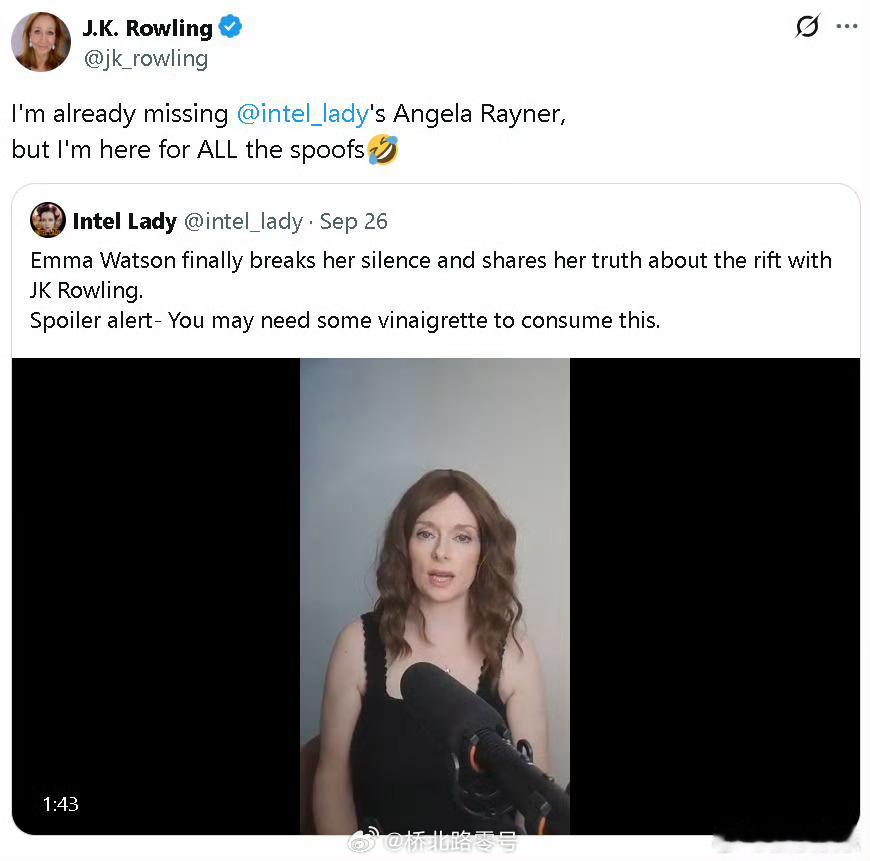This screenshot has height=861, width=870.
Task: Click the 1:43 video duration label
Action: (x=60, y=804)
